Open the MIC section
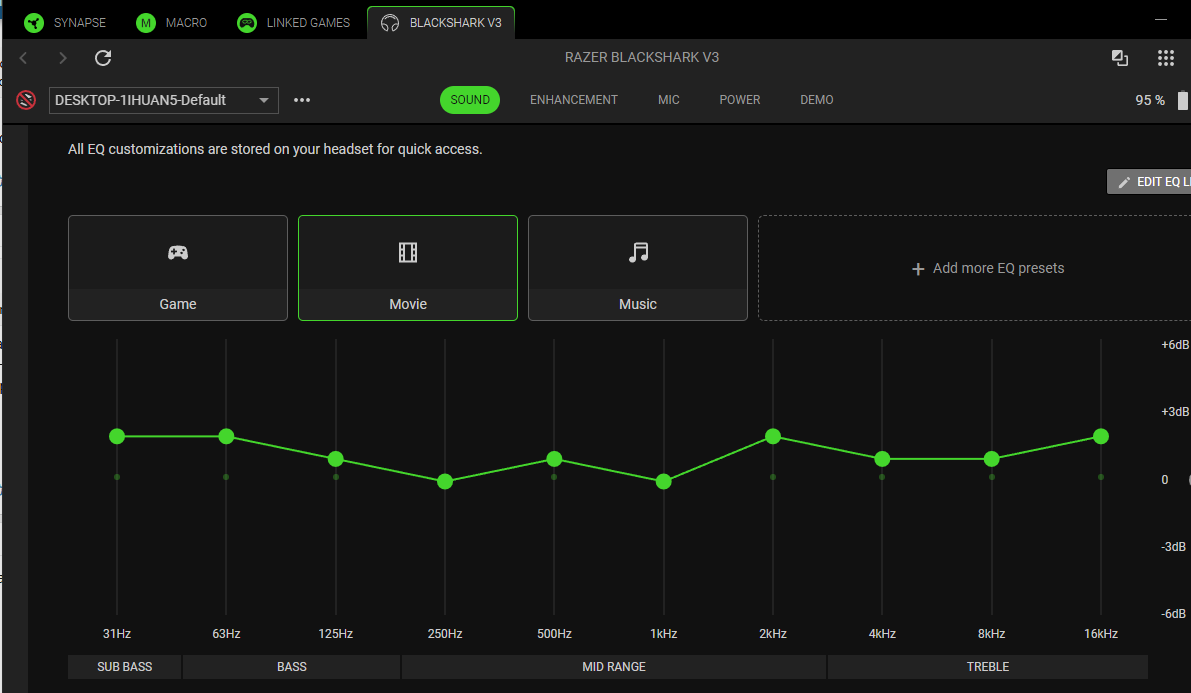 coord(668,100)
